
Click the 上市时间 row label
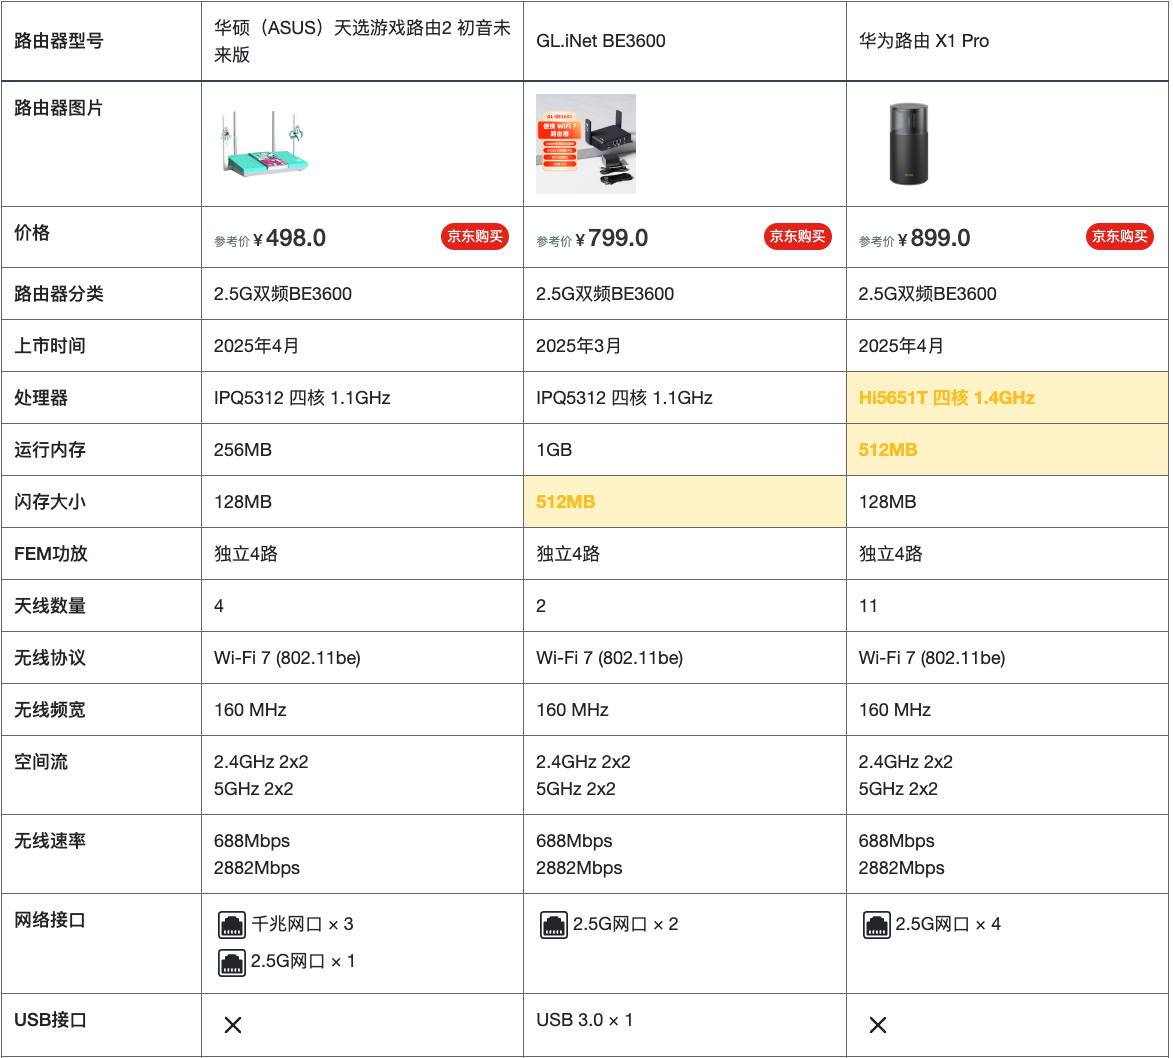(x=50, y=346)
